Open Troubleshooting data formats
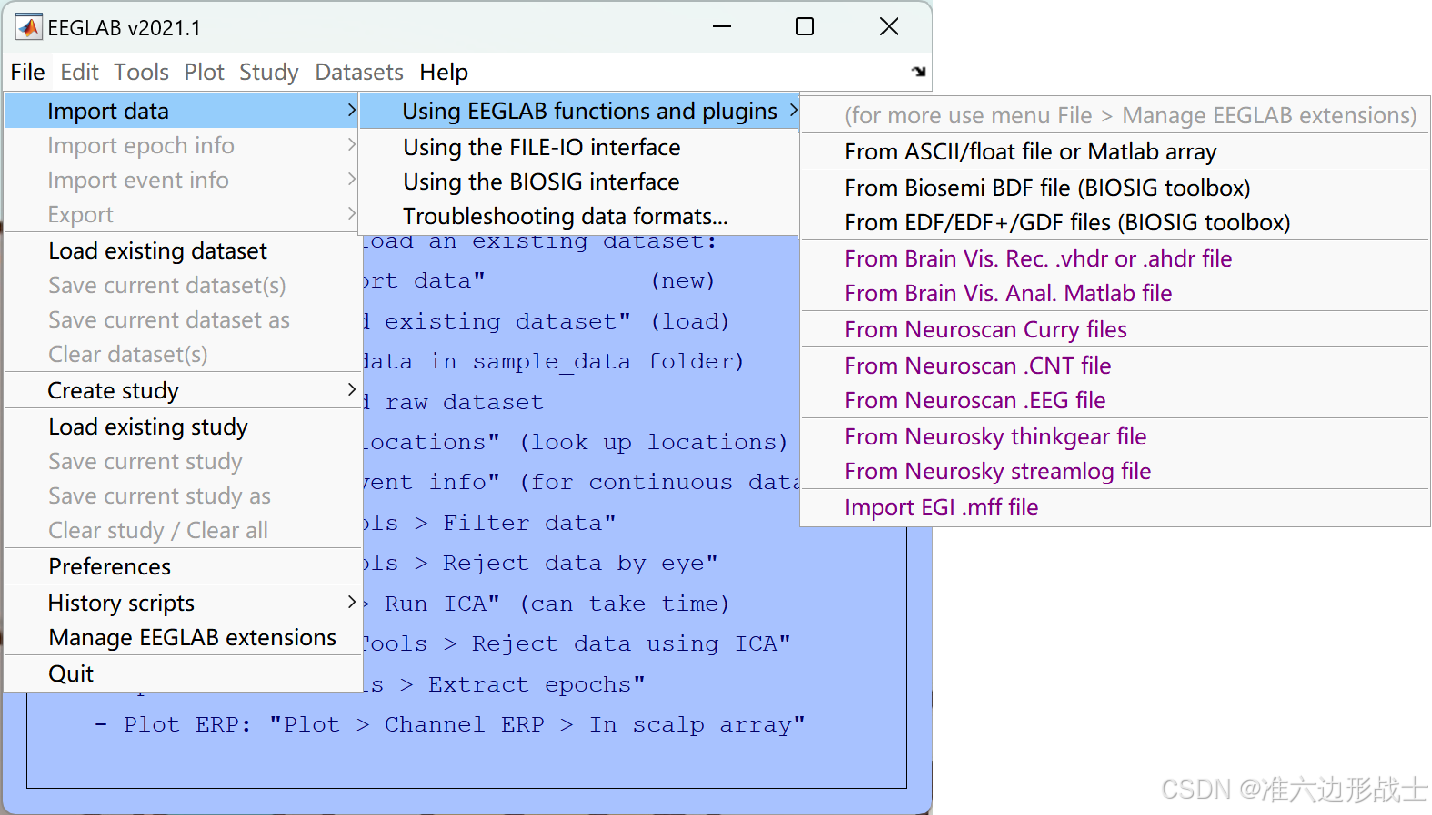The width and height of the screenshot is (1432, 815). [579, 216]
